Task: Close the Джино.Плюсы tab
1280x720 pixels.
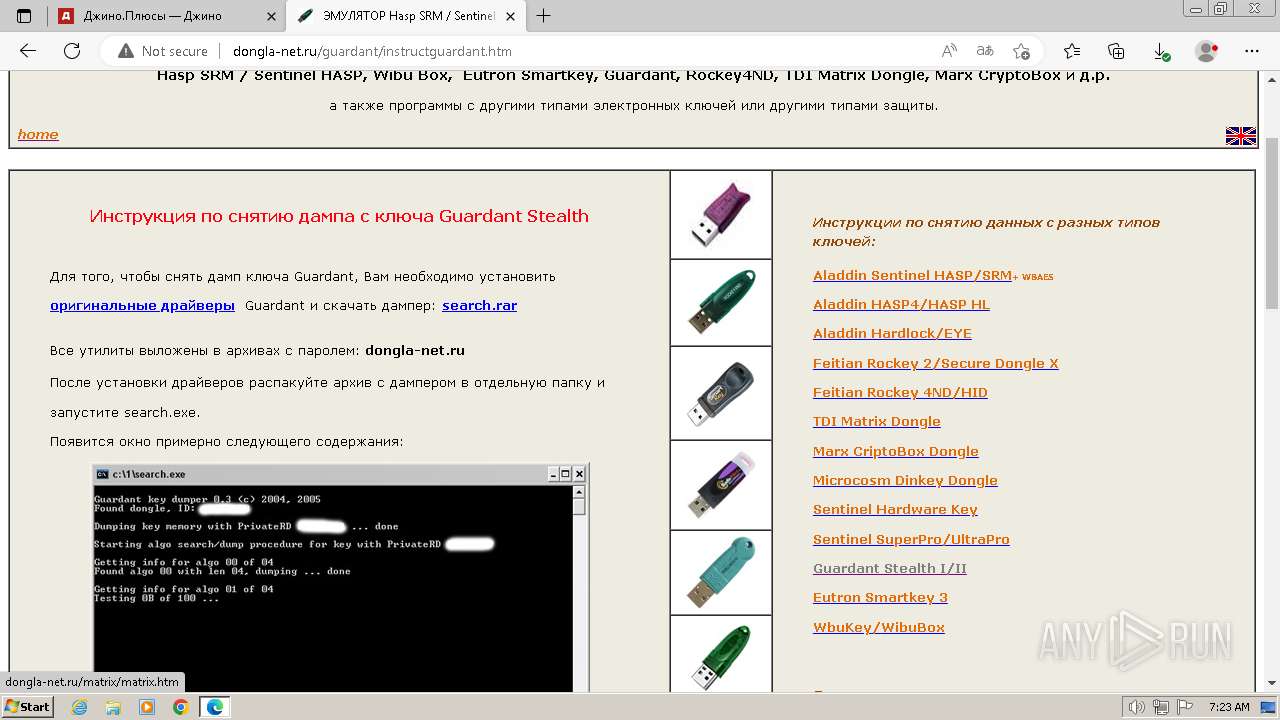Action: point(270,16)
